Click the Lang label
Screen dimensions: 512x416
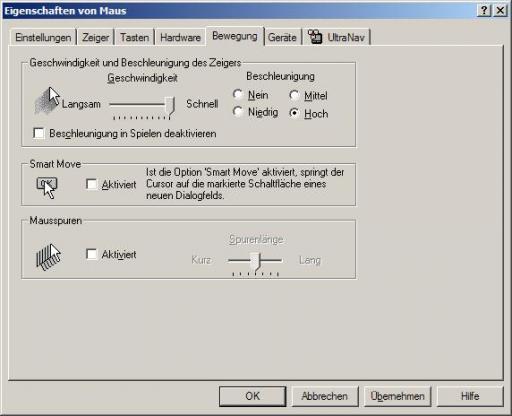(x=310, y=260)
